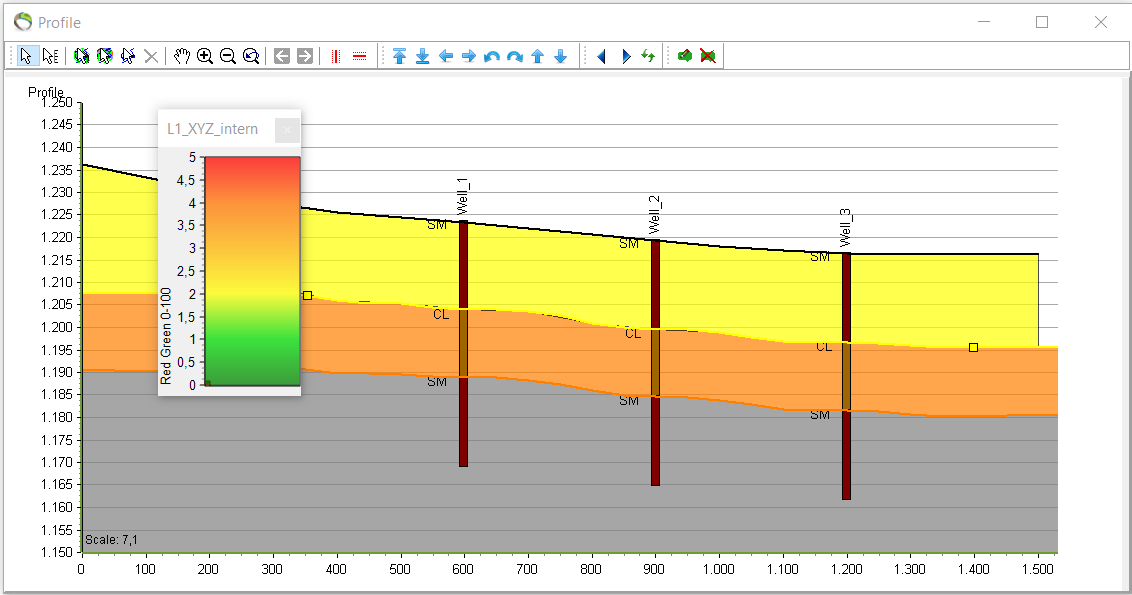Click the red top of color scale
Viewport: 1132px width, 595px height.
tap(253, 164)
